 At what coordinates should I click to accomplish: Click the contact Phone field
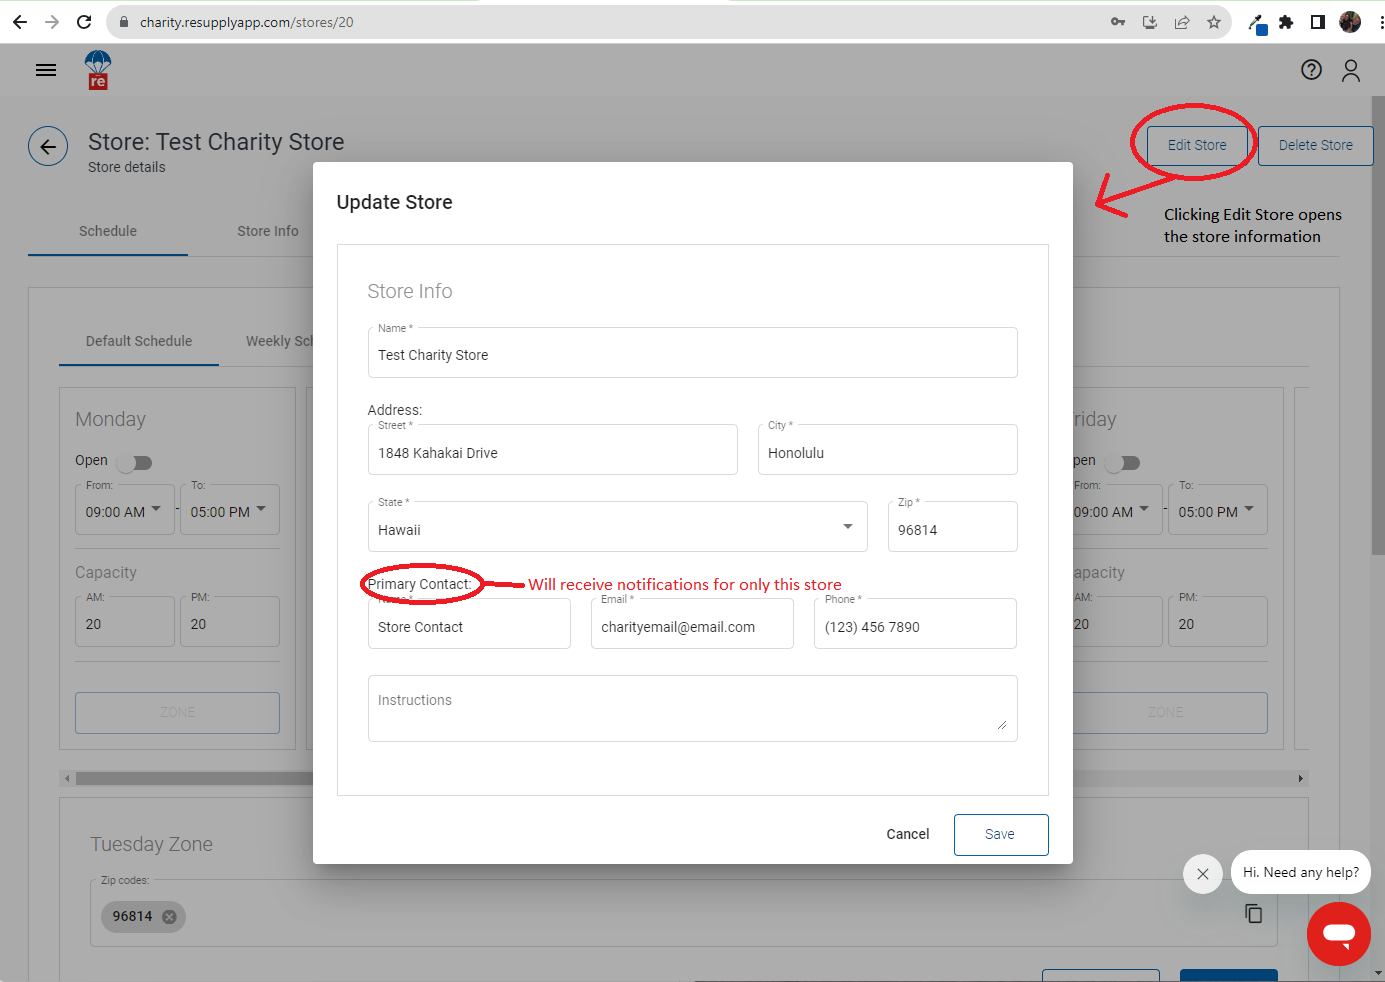pos(915,624)
